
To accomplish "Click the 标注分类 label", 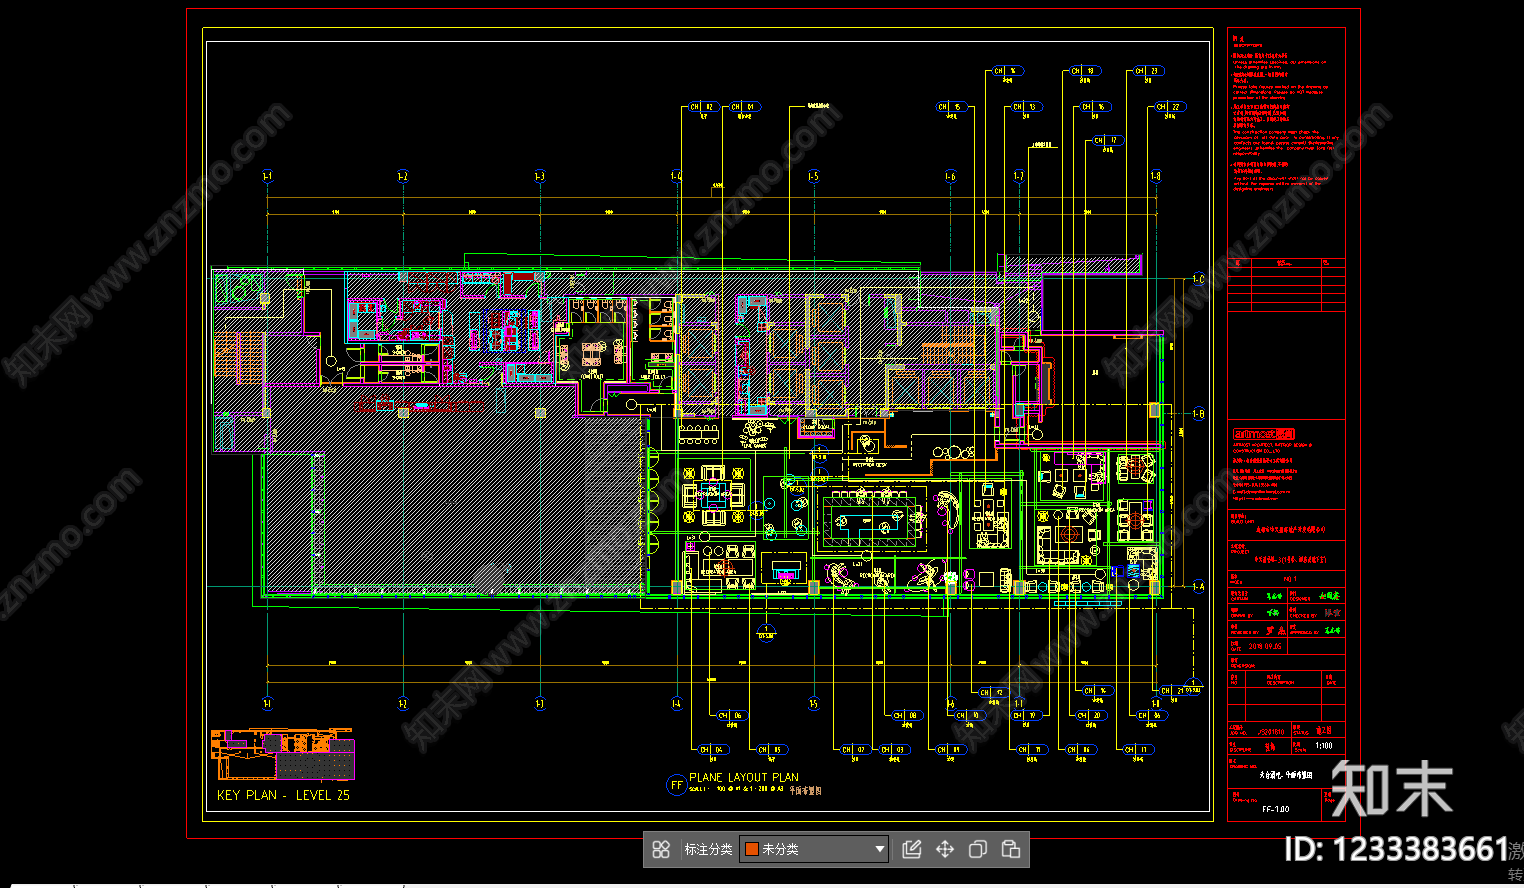I will pyautogui.click(x=708, y=849).
